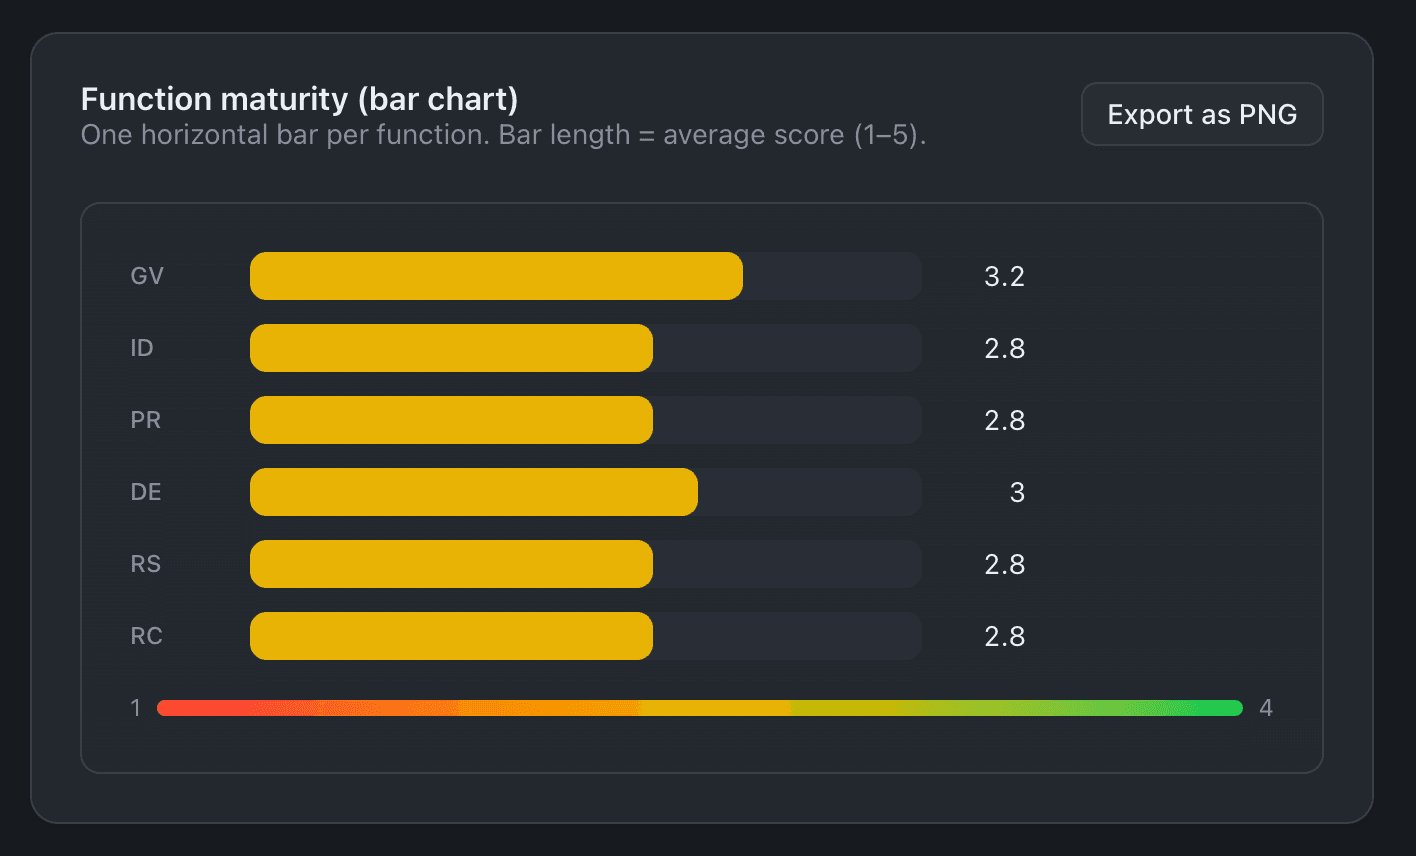The height and width of the screenshot is (856, 1416).
Task: Select the ID maturity bar
Action: point(450,347)
